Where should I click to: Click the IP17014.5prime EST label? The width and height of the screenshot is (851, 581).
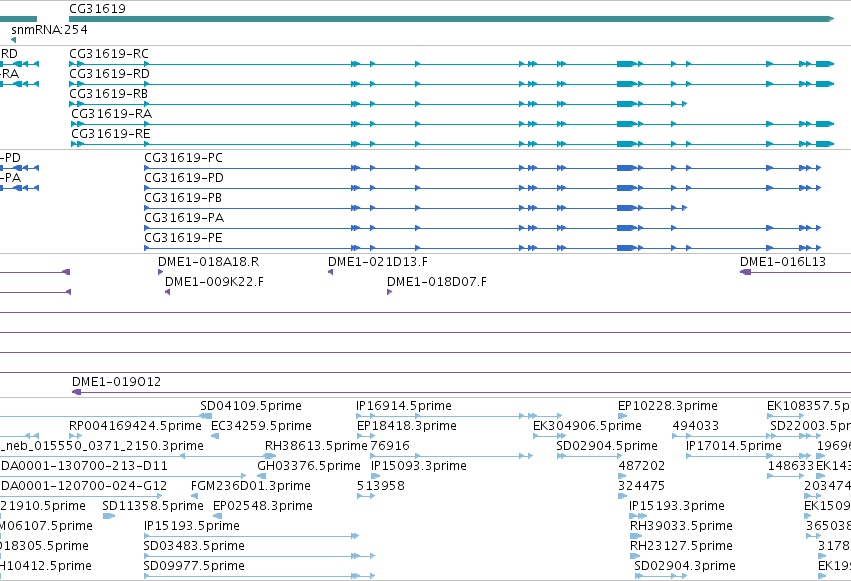point(734,446)
